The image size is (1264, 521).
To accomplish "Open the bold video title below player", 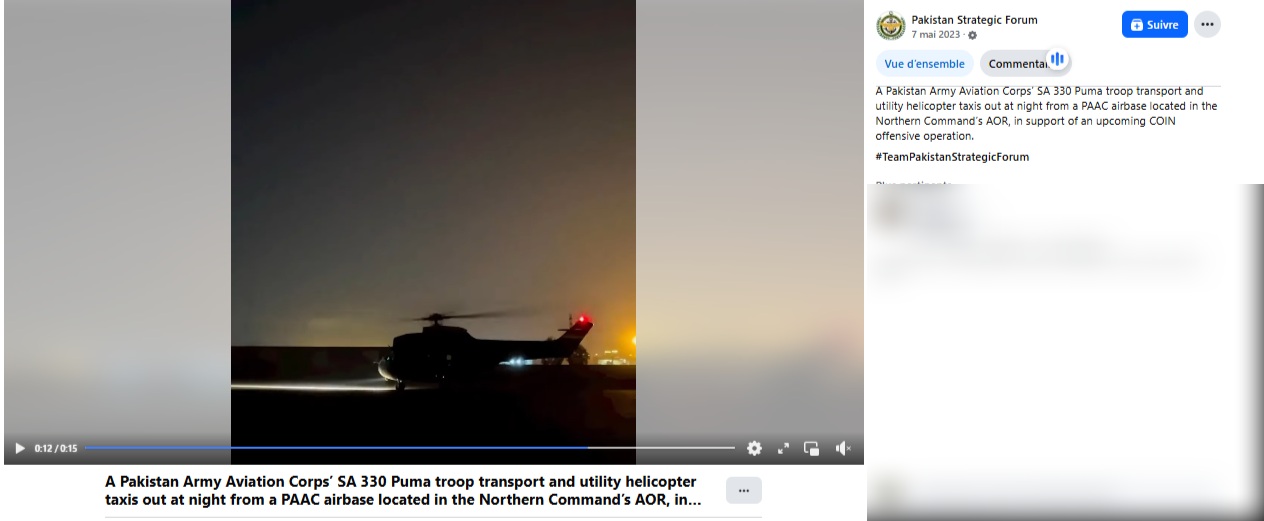I will tap(402, 490).
